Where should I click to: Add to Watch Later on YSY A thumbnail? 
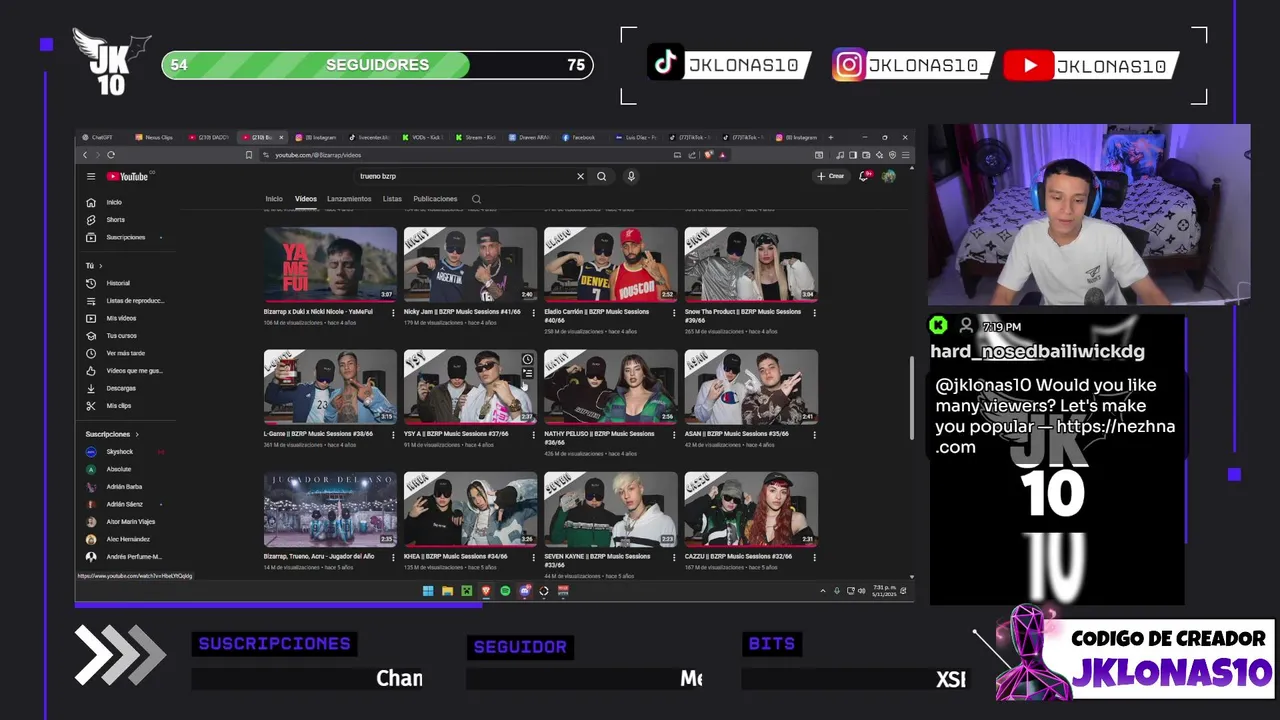(x=527, y=359)
